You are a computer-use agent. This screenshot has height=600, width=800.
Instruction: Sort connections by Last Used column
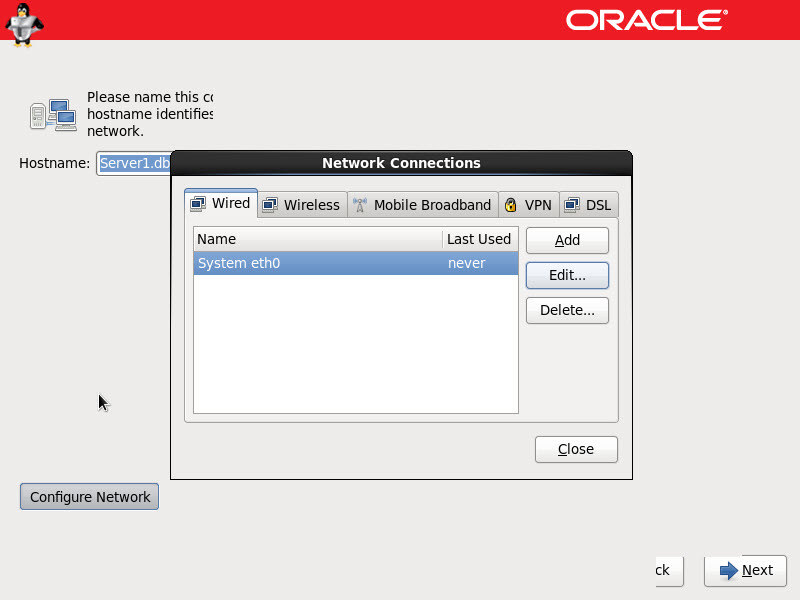(480, 239)
